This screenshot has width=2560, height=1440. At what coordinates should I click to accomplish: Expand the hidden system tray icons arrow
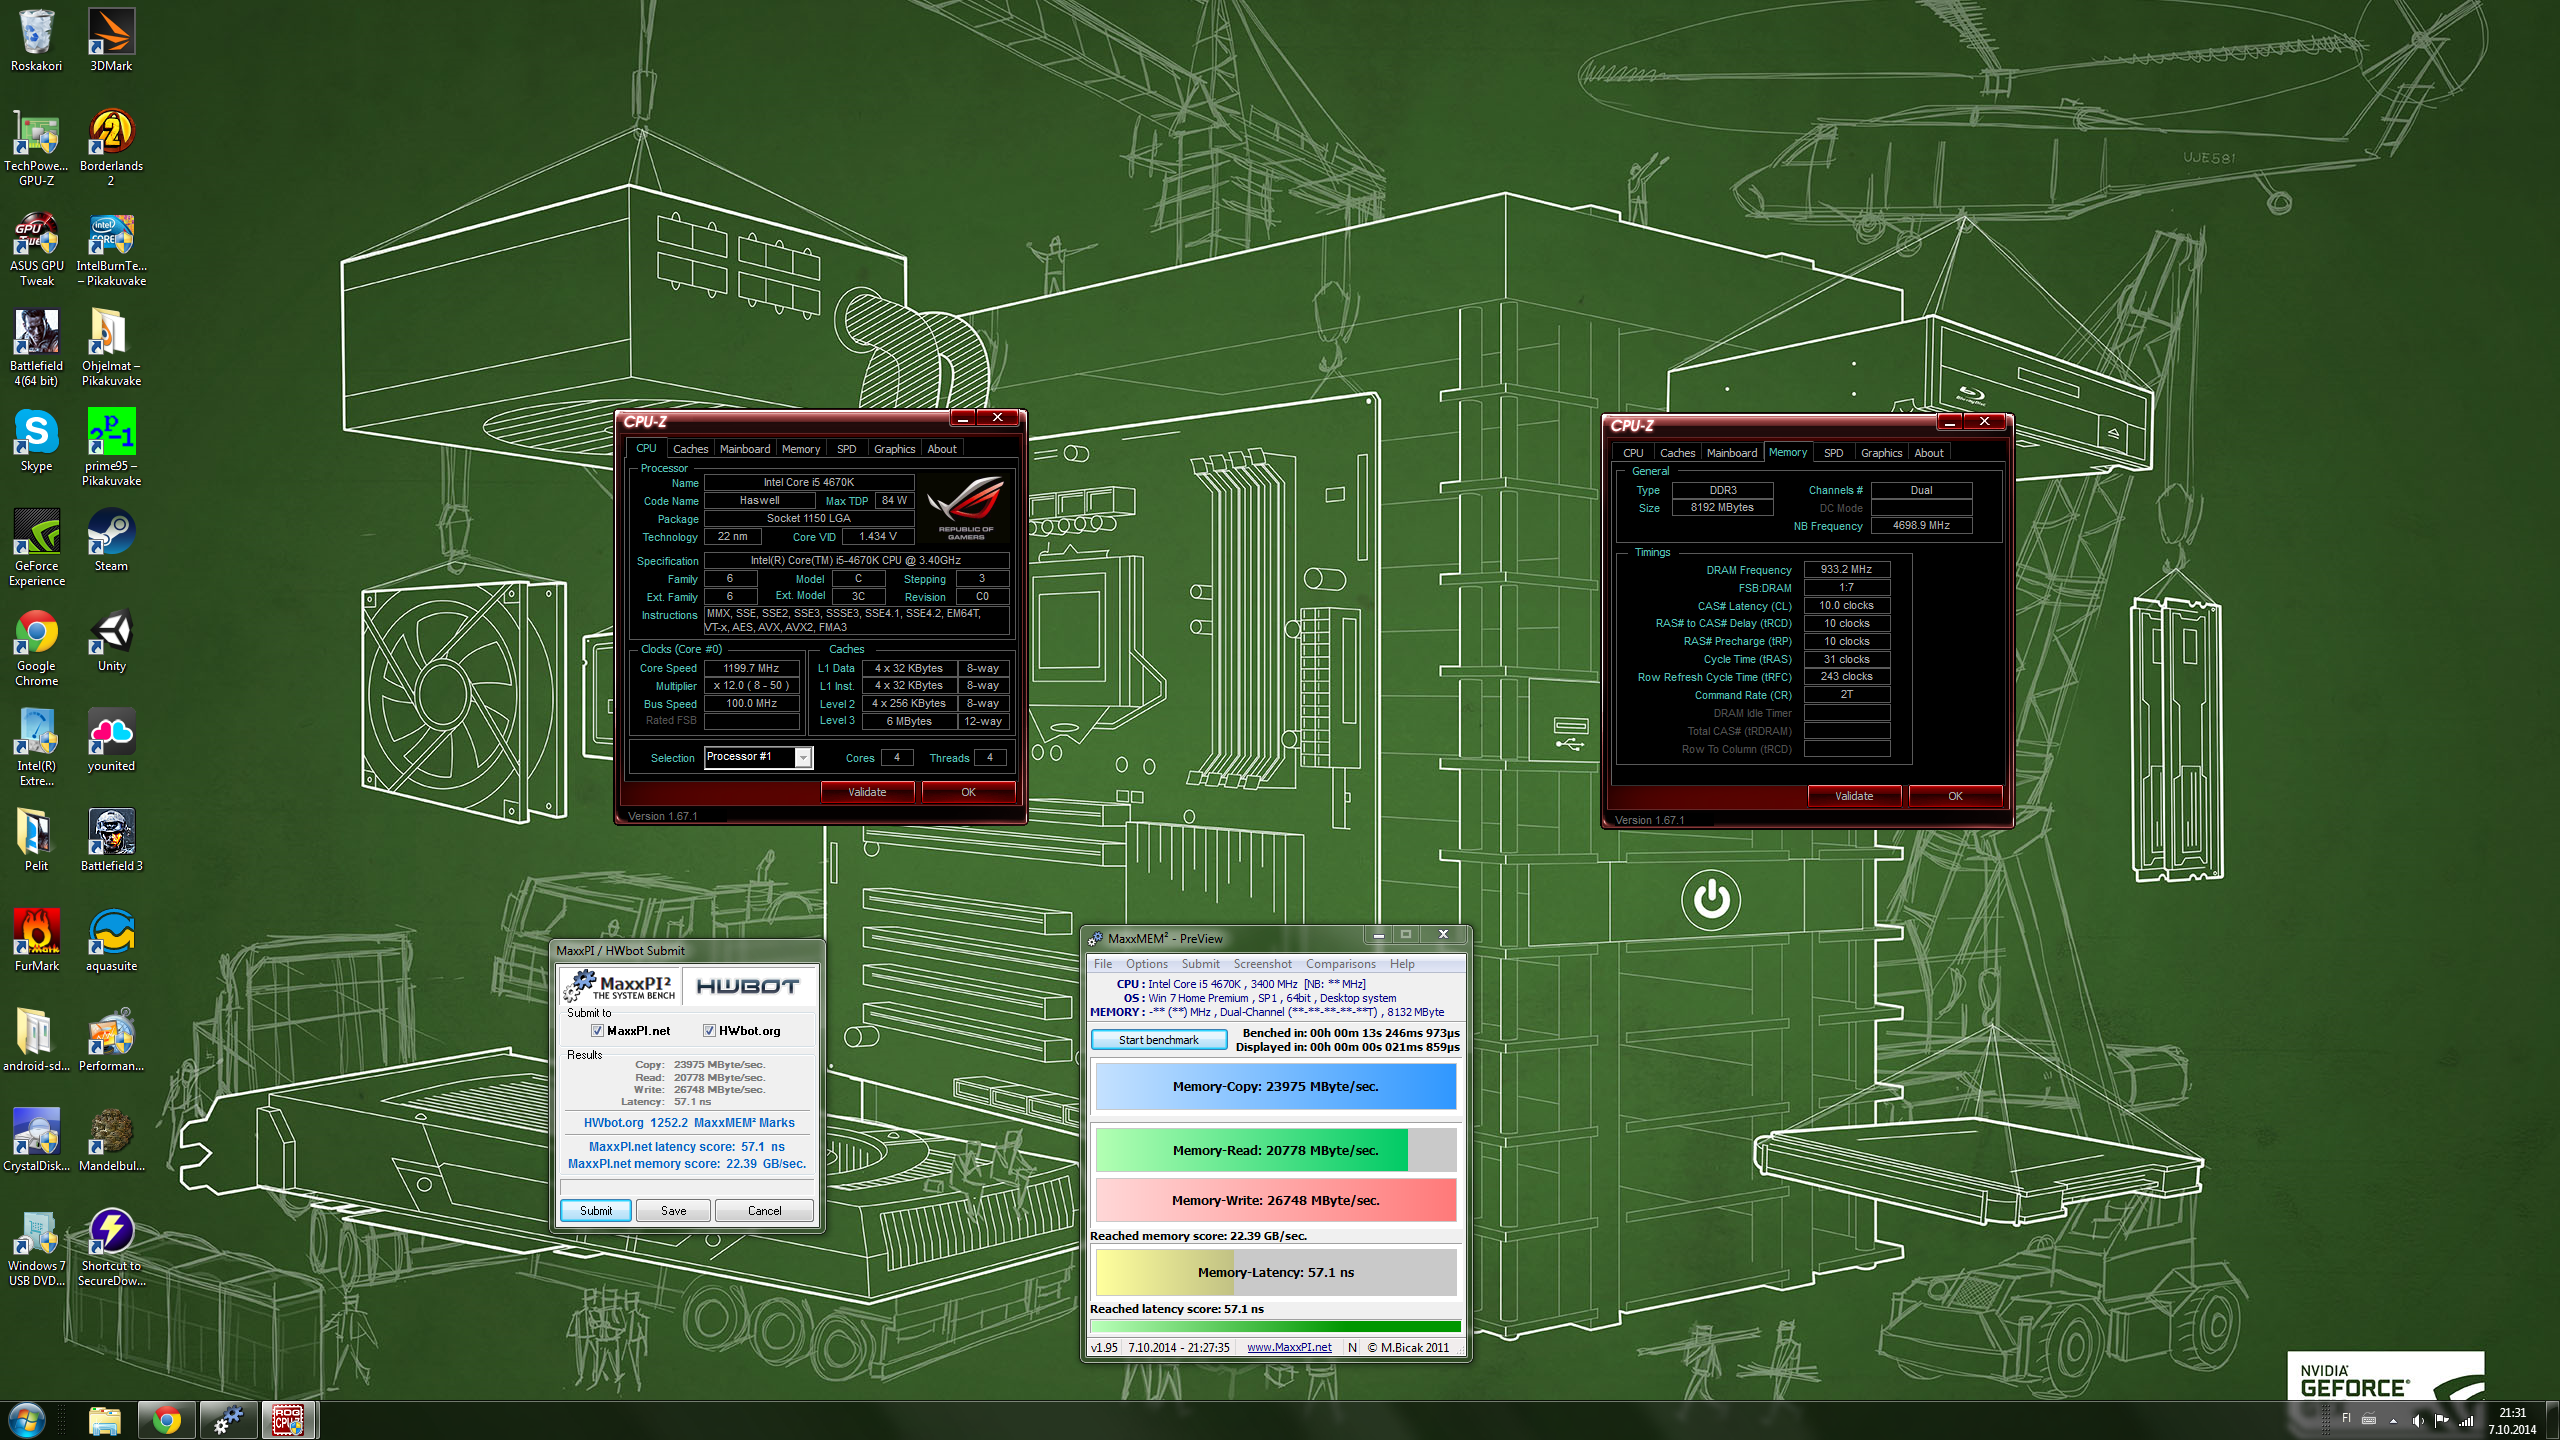[2393, 1420]
